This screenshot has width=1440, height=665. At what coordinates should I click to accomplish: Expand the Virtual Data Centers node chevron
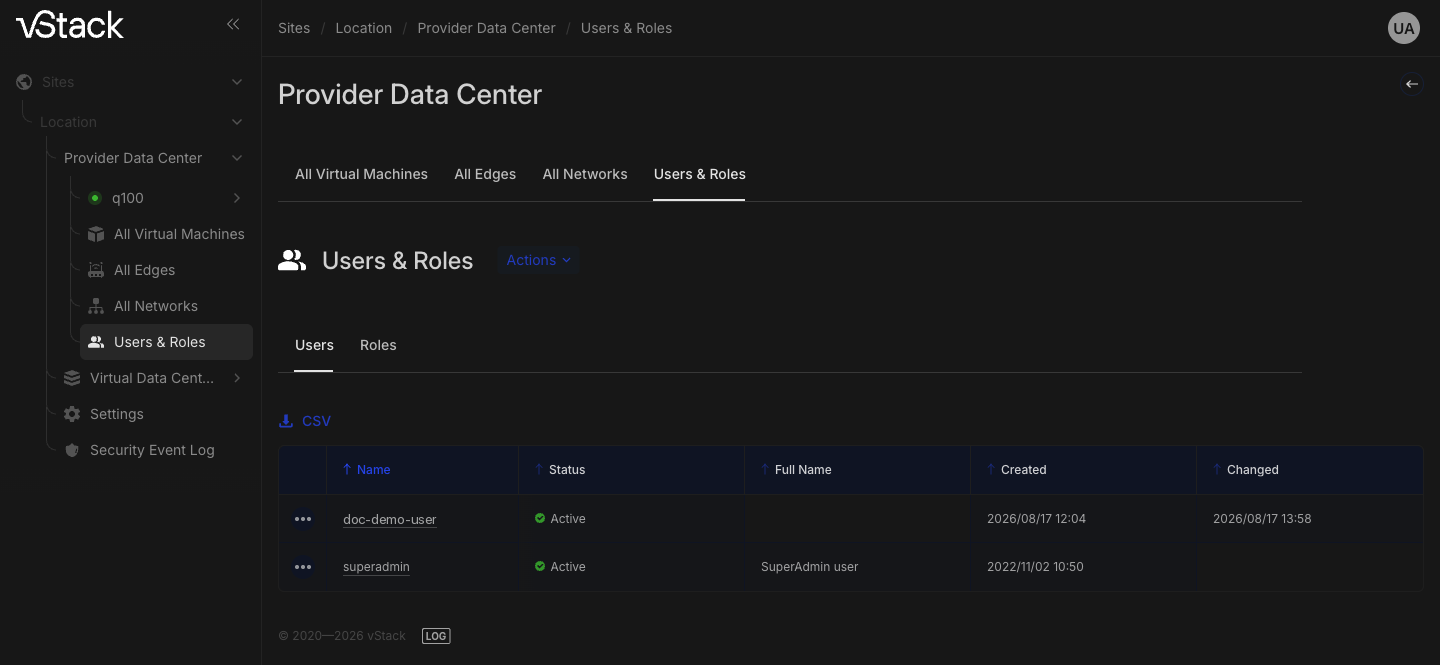[x=237, y=378]
